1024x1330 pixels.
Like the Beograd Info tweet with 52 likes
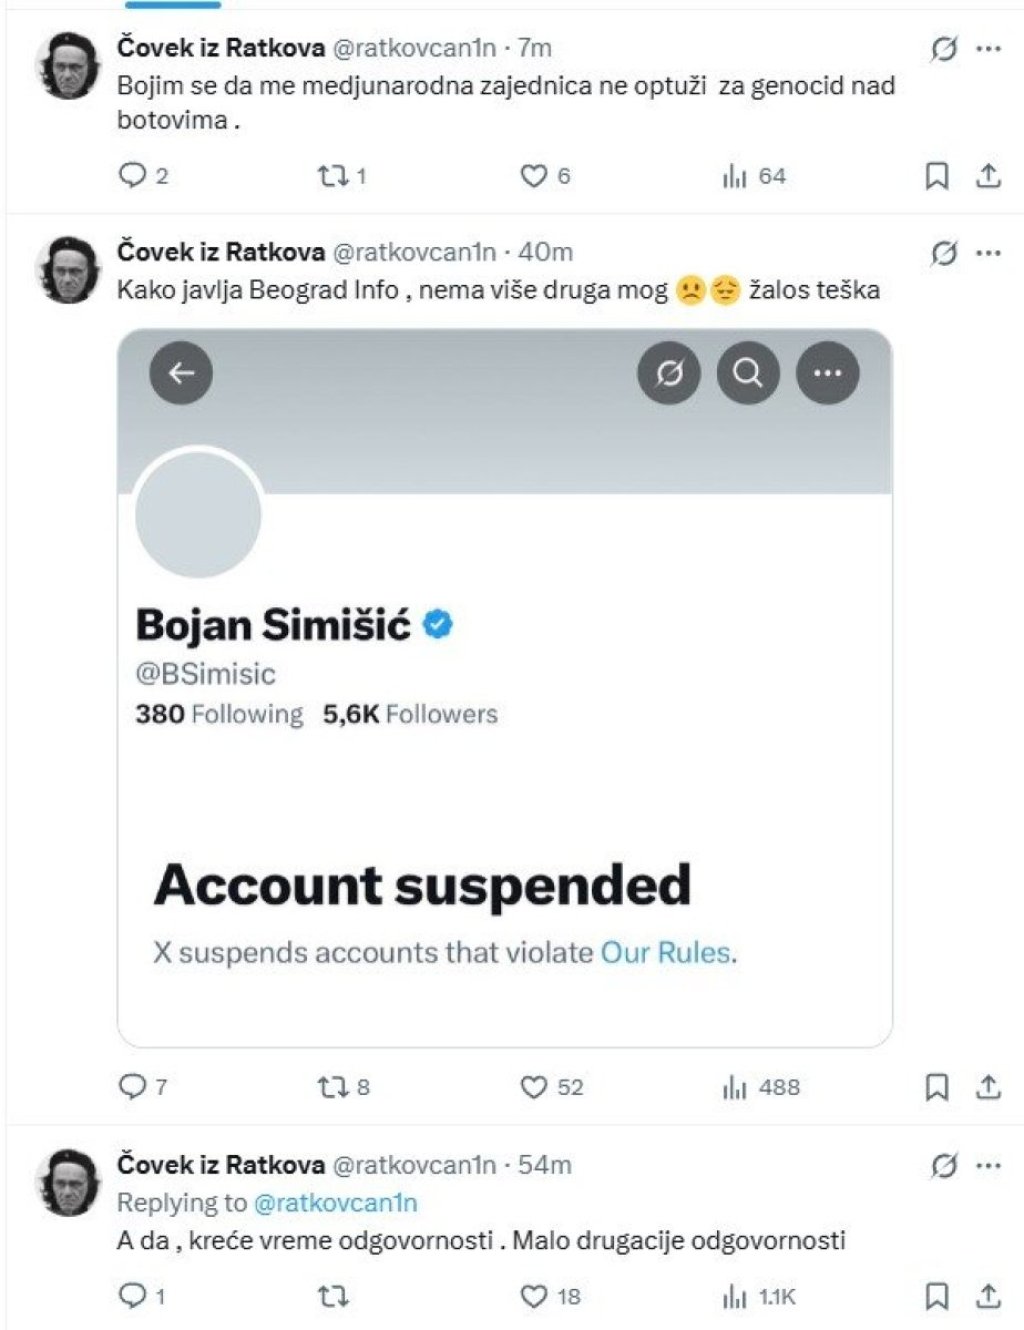click(534, 1087)
